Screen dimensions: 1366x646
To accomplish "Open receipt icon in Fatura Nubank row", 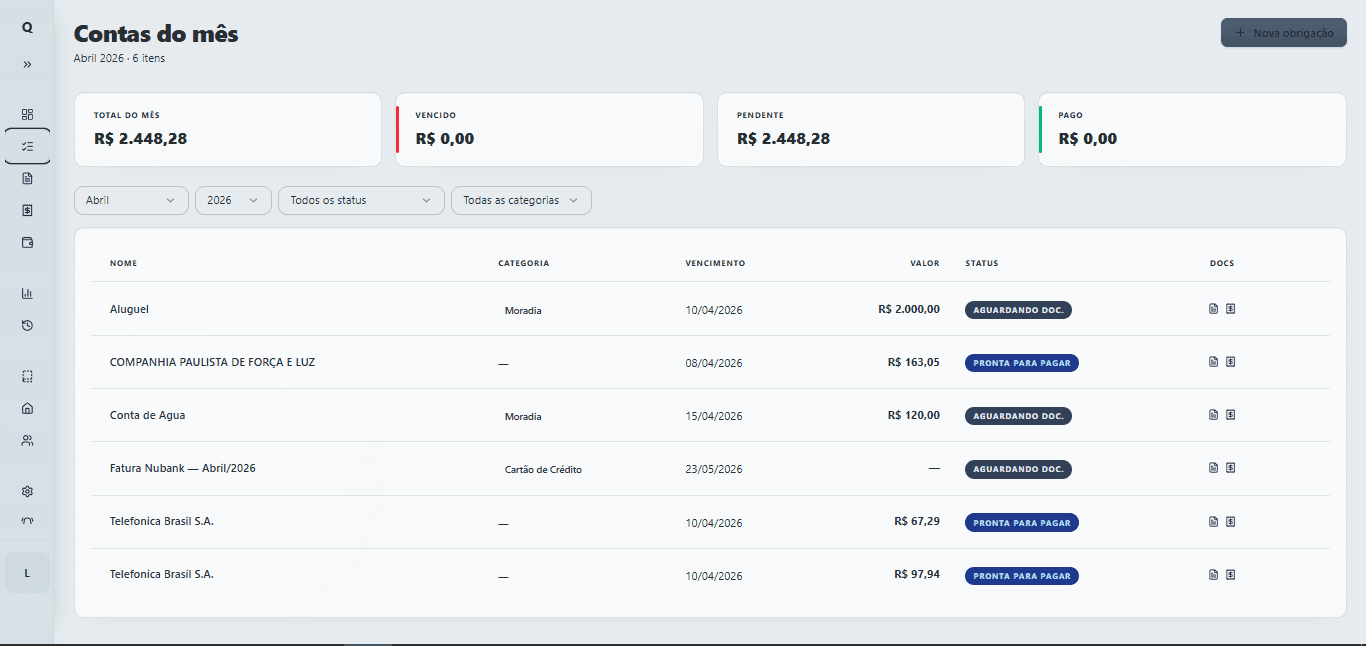I will [x=1231, y=468].
